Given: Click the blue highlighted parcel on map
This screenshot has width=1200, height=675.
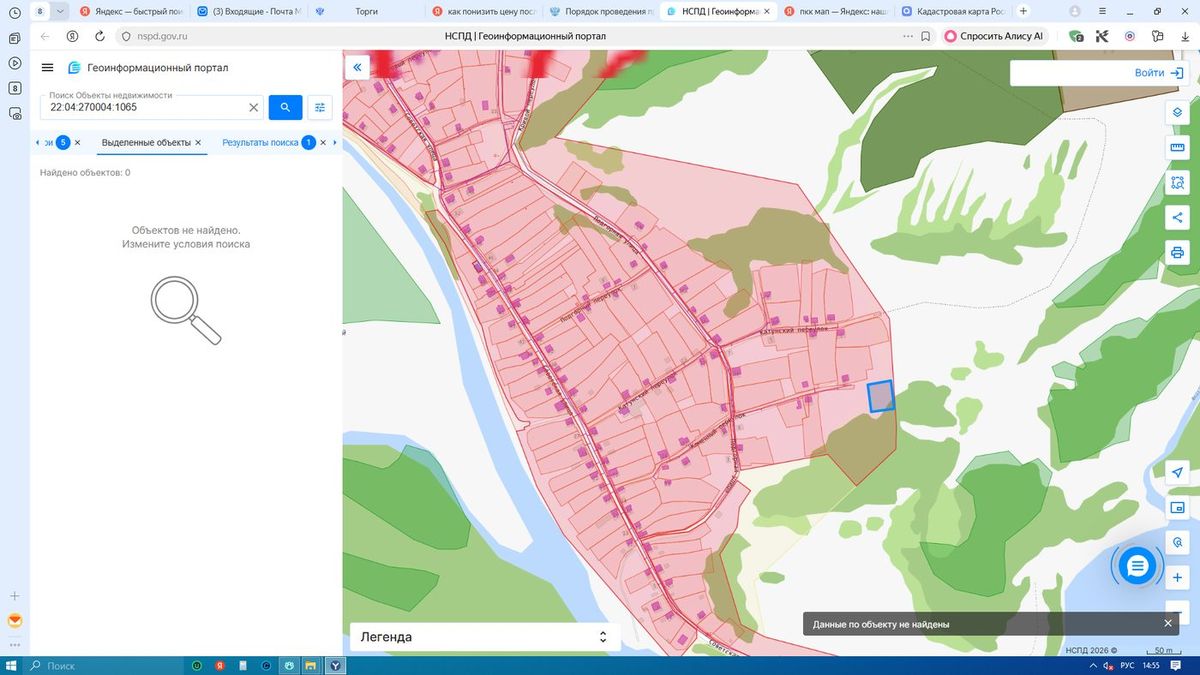Looking at the screenshot, I should click(880, 396).
